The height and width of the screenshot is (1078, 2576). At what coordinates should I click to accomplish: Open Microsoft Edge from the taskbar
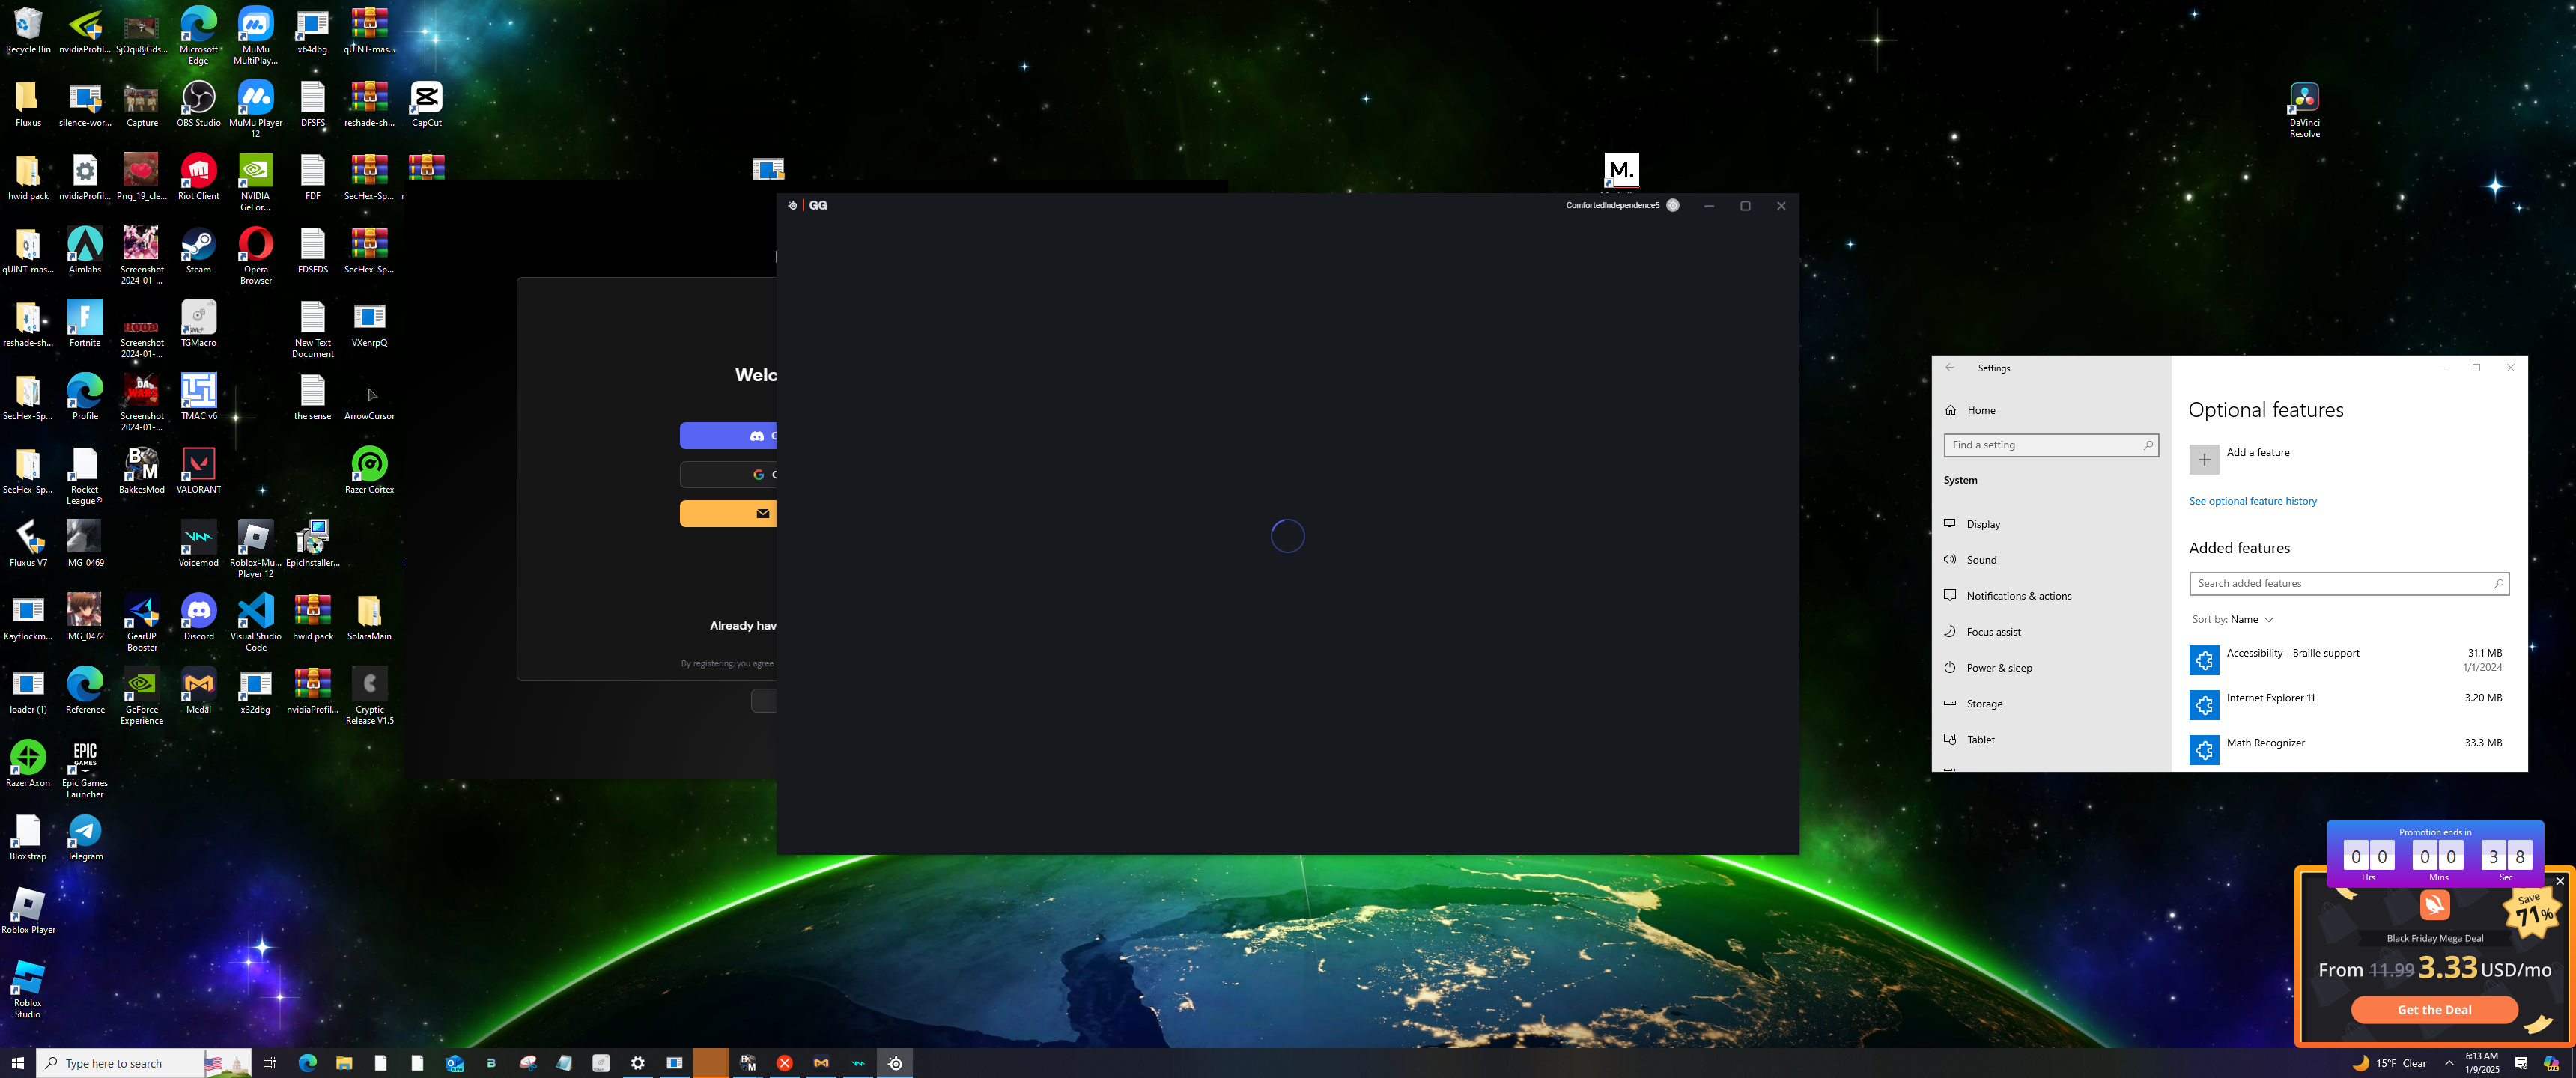[307, 1063]
